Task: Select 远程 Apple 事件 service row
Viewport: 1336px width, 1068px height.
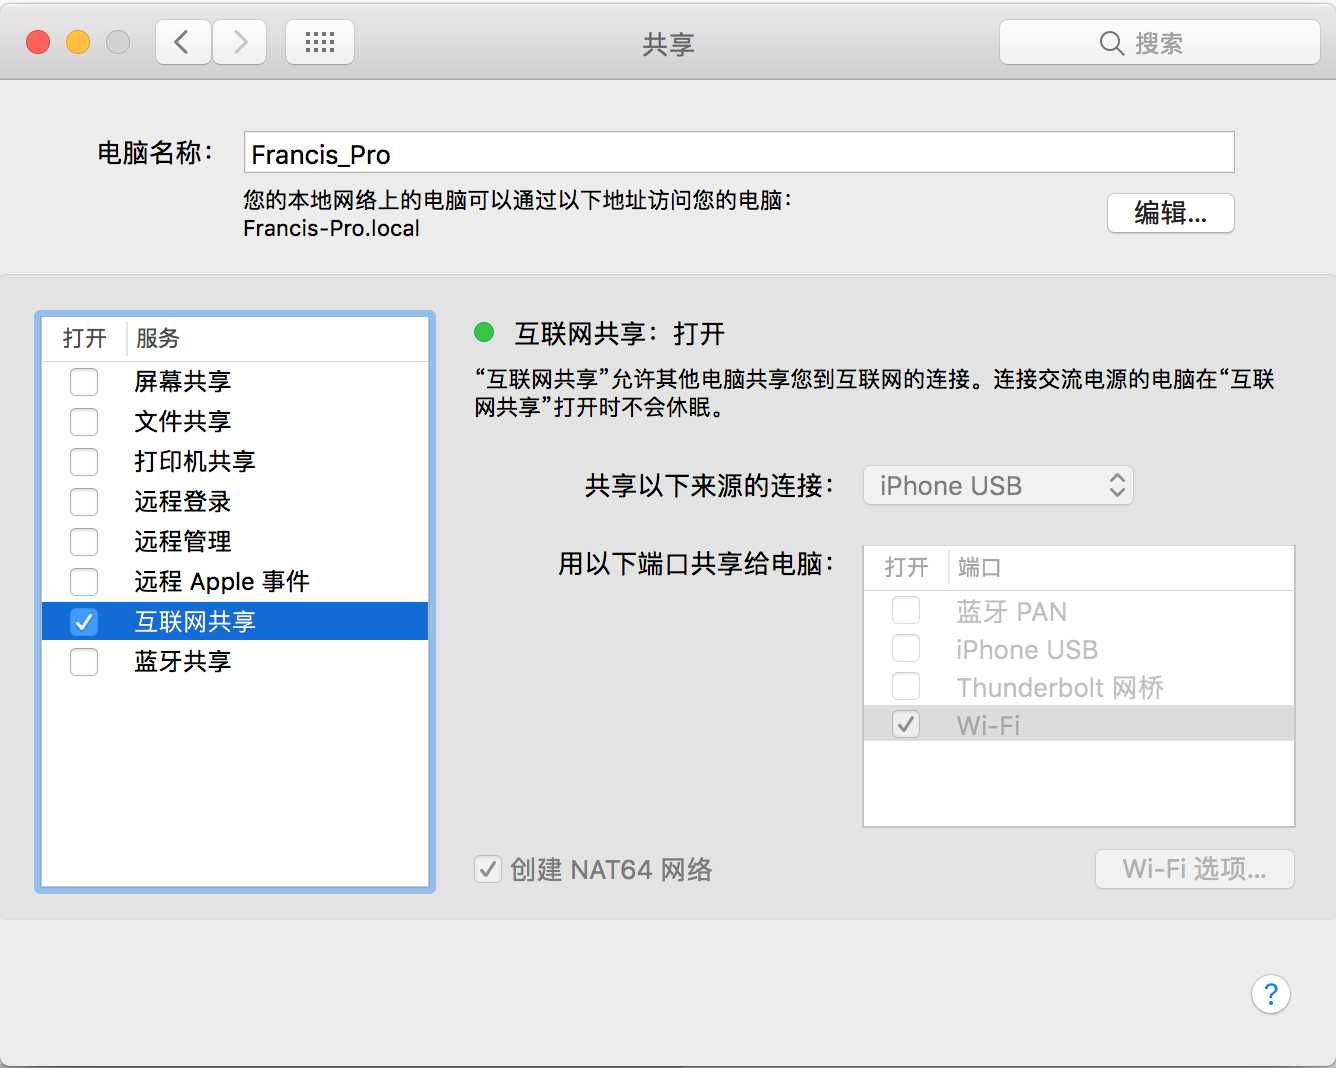Action: point(235,581)
